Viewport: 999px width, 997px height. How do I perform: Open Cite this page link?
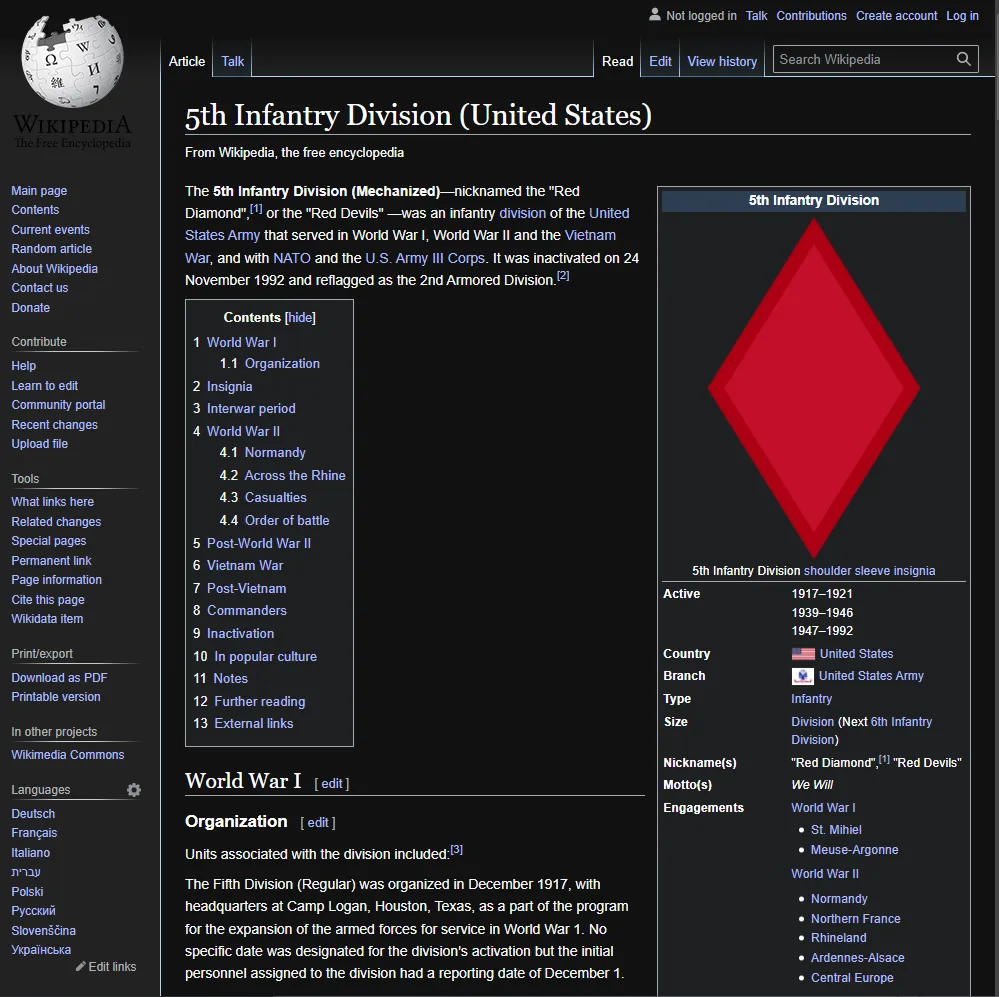[x=48, y=599]
